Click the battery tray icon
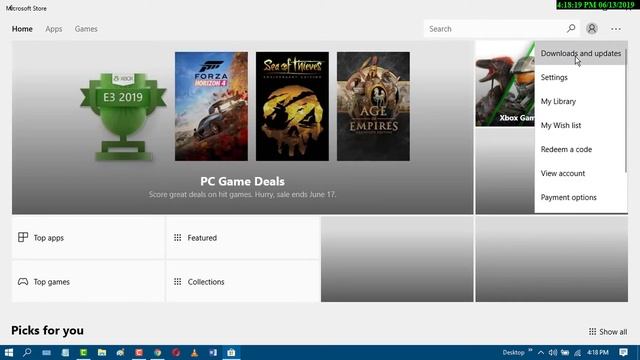 point(565,353)
